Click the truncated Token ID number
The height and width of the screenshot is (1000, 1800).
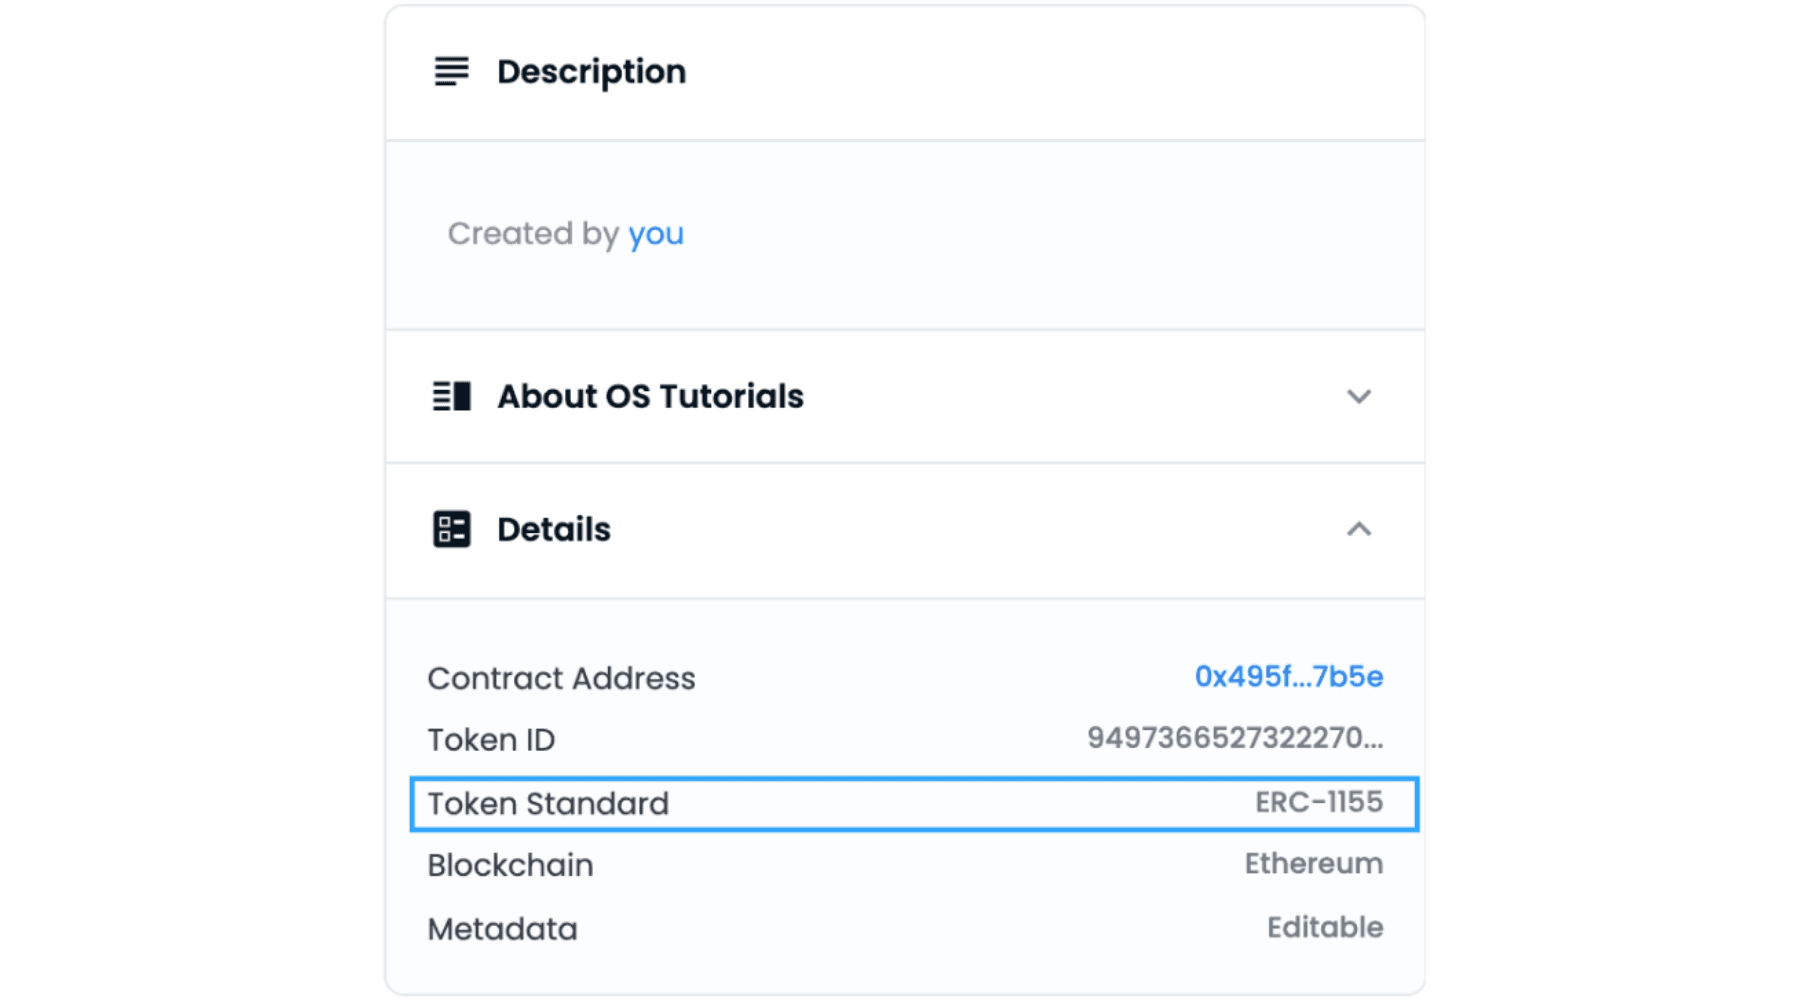tap(1234, 738)
